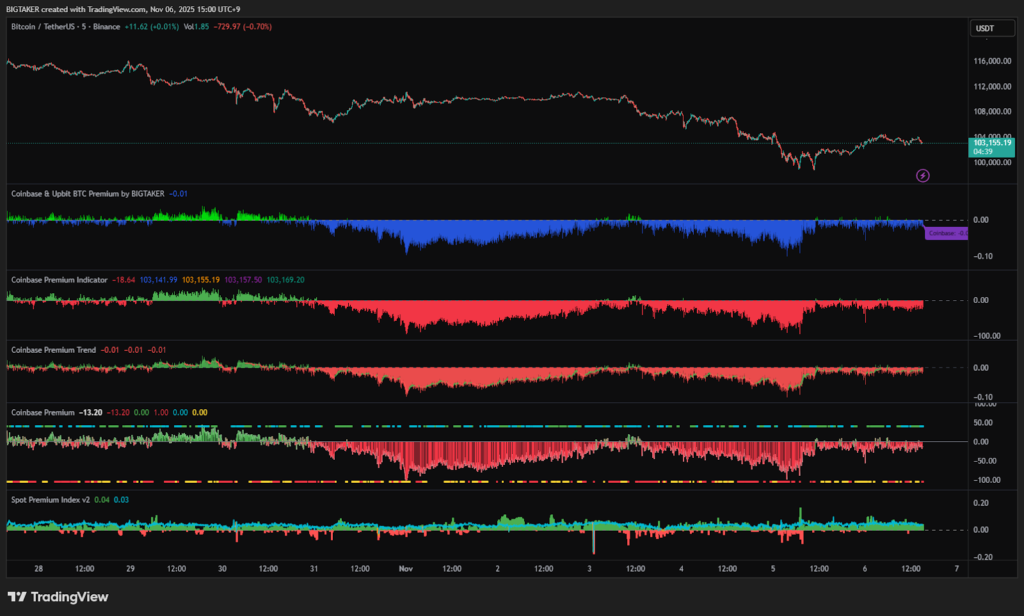Click the blue 0.03 Spot Premium value

(x=121, y=500)
